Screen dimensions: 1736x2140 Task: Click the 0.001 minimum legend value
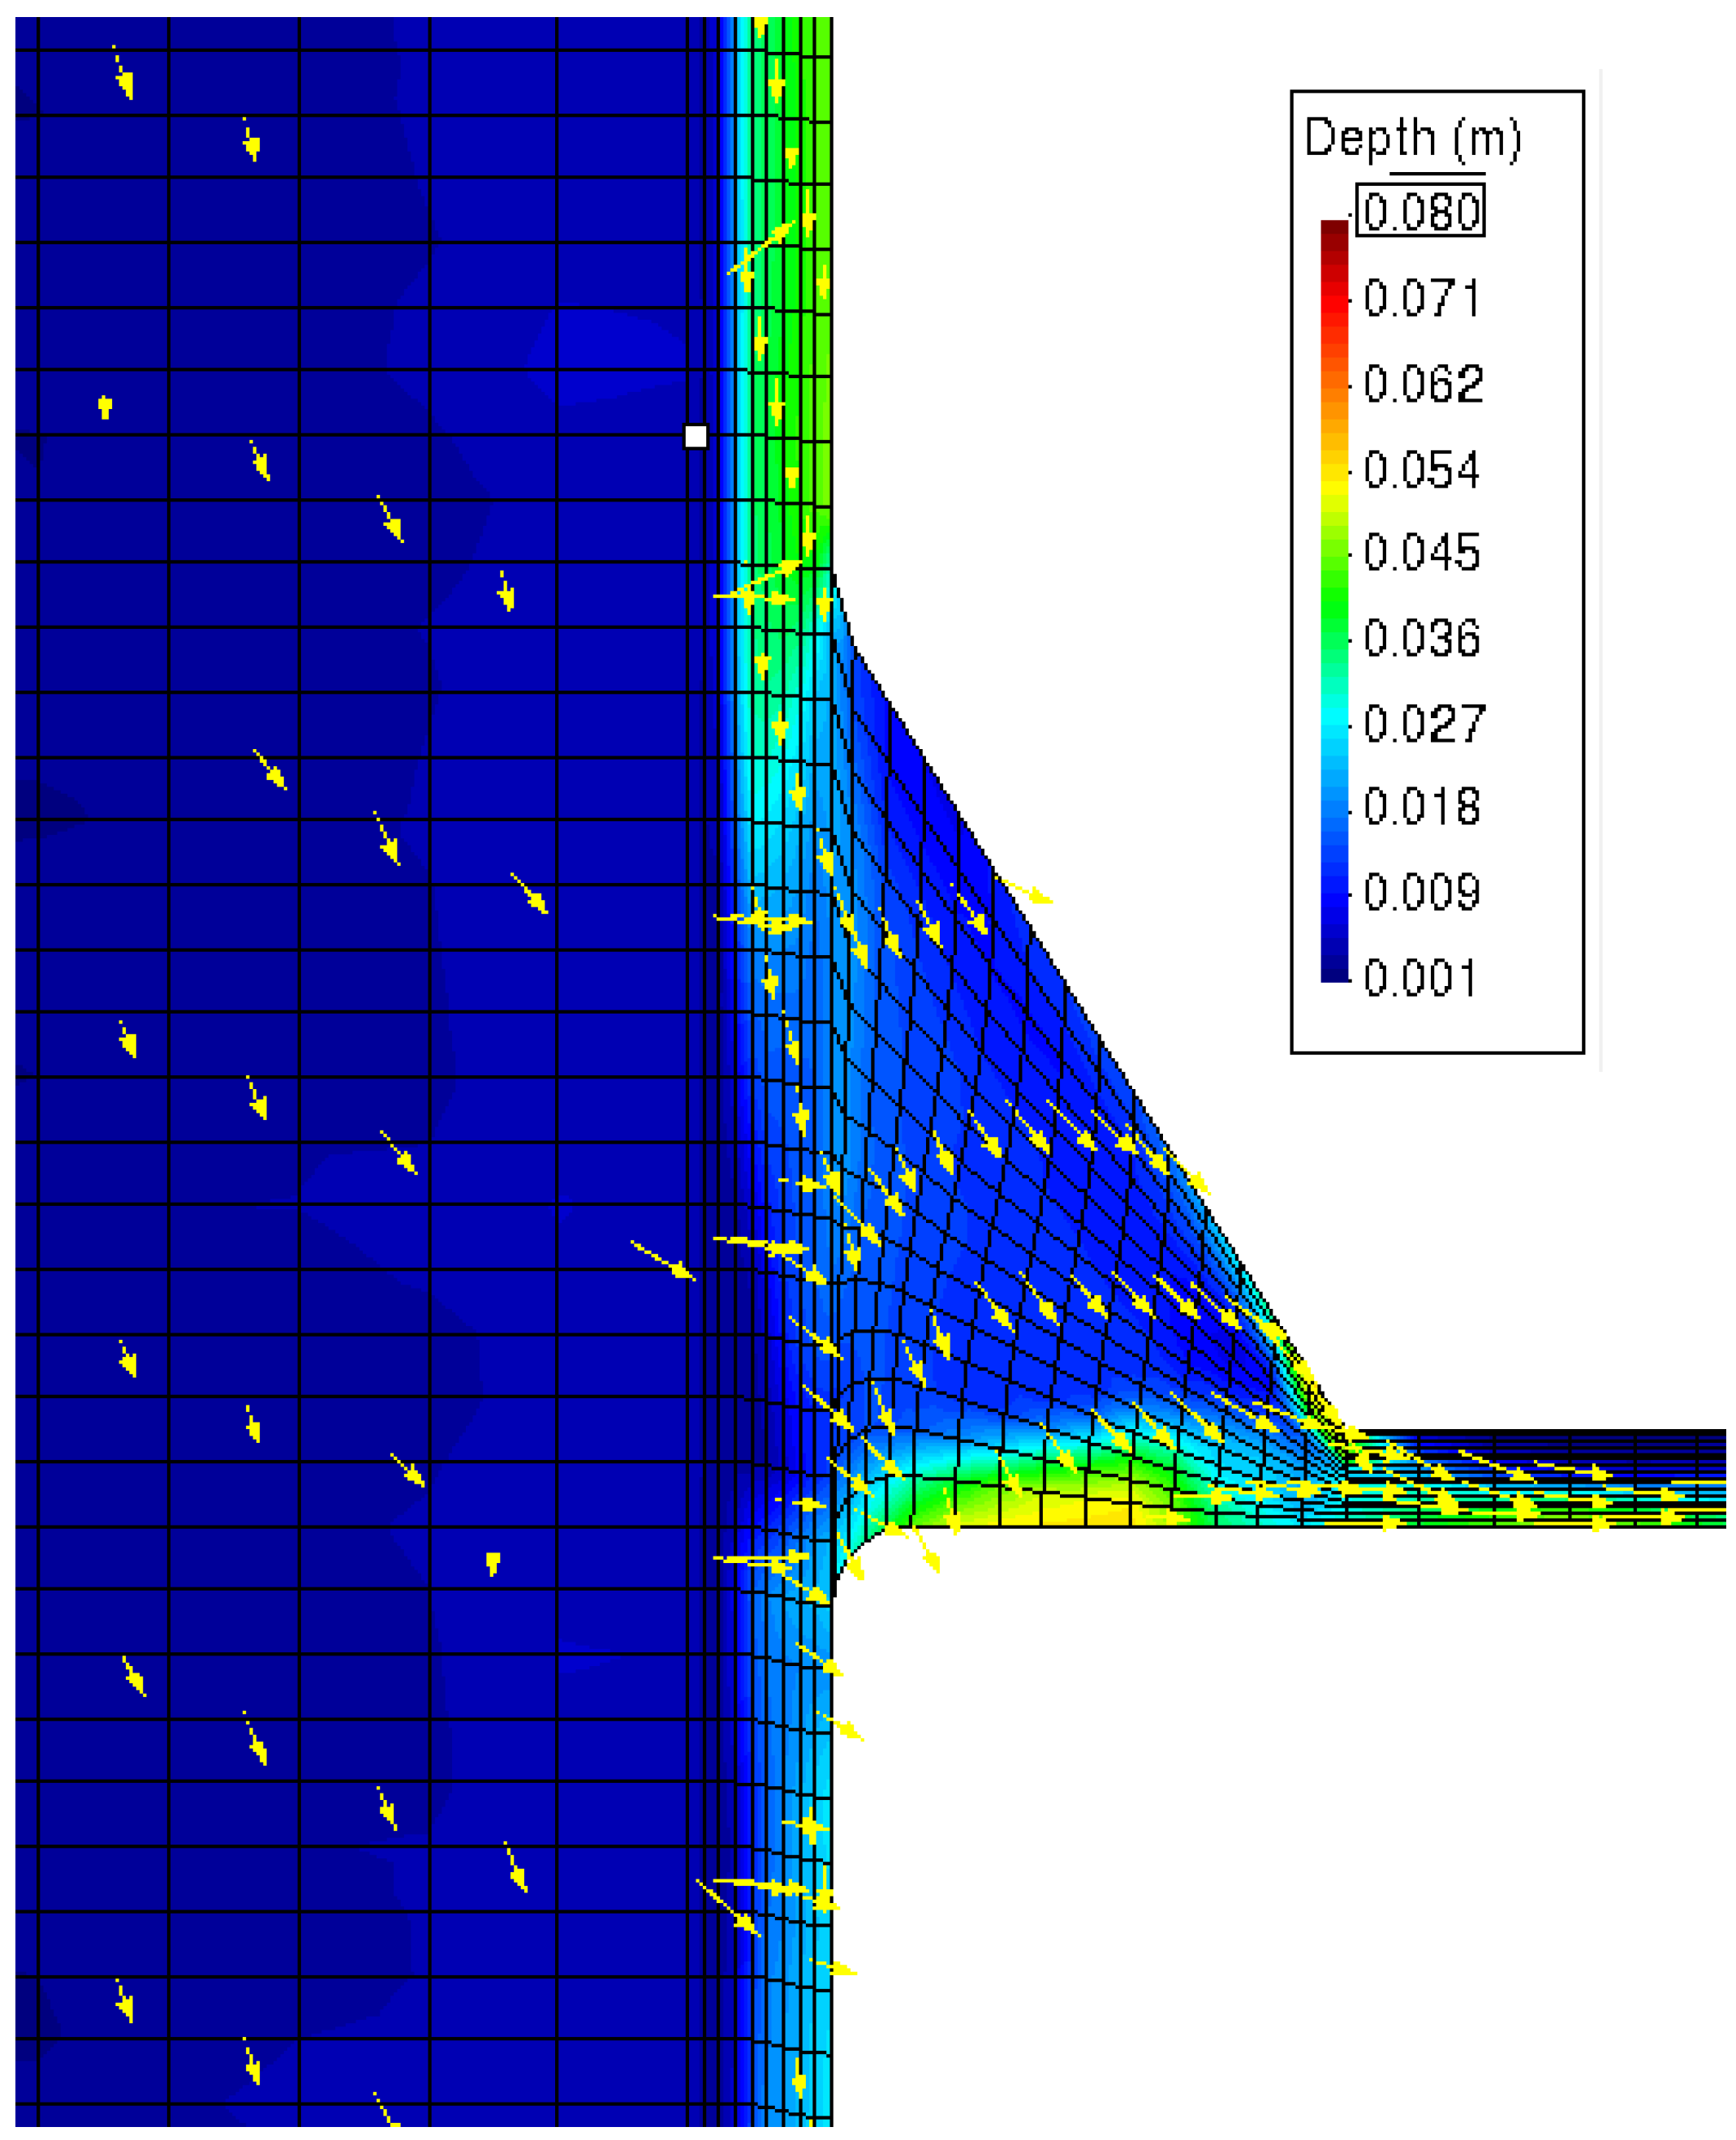1419,977
